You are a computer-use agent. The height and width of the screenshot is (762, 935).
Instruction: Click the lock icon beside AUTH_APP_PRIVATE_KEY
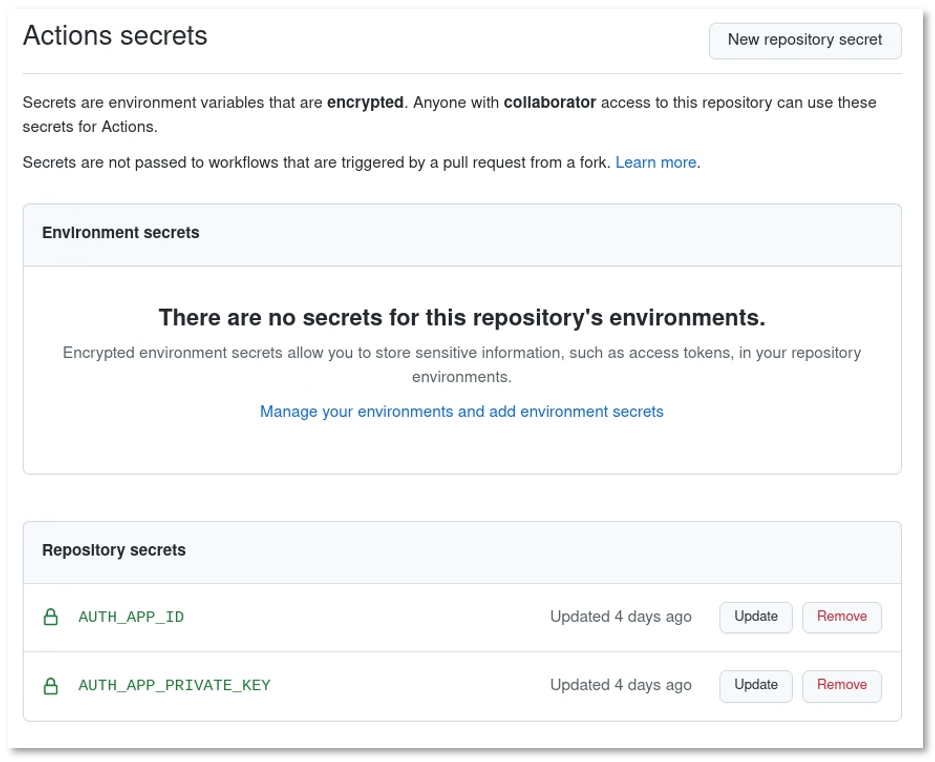(x=51, y=686)
